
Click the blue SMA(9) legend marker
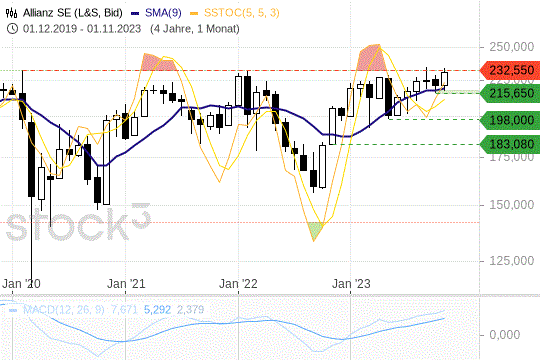(135, 13)
